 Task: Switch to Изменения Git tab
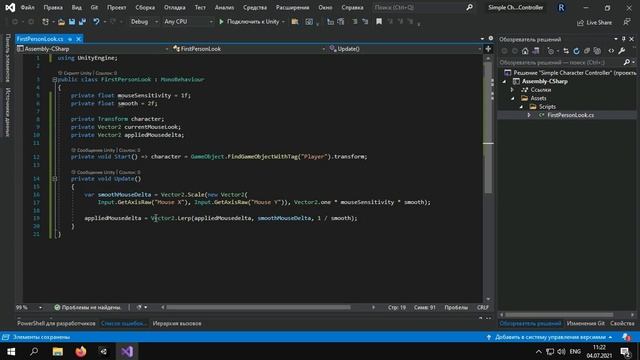pyautogui.click(x=586, y=323)
